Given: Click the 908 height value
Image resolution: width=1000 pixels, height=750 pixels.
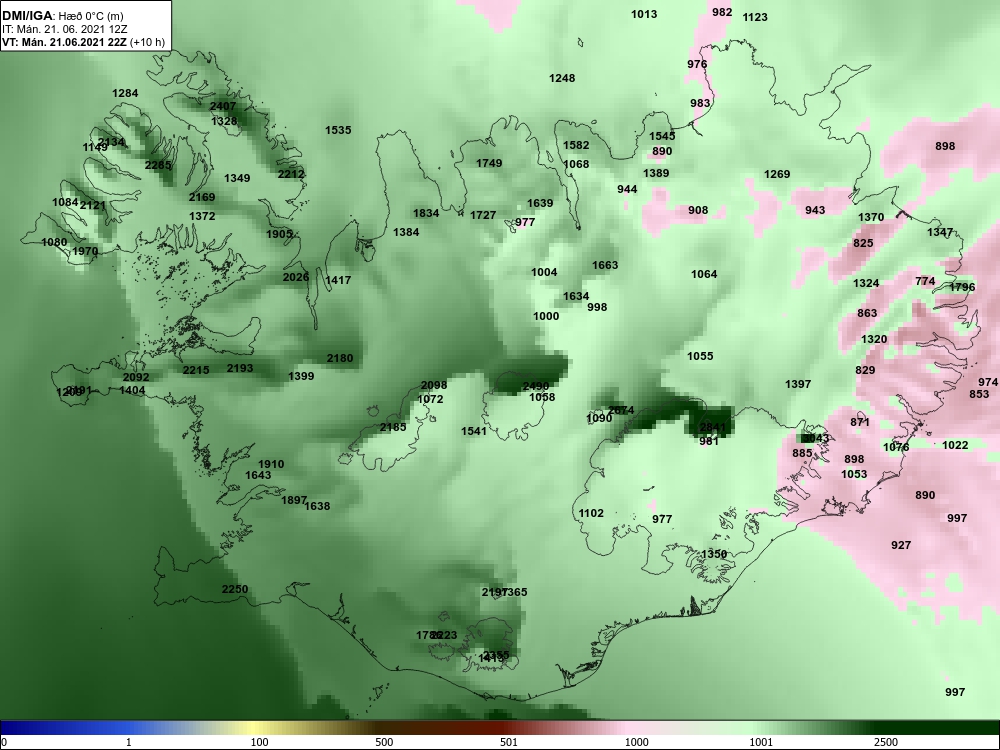Looking at the screenshot, I should tap(698, 210).
